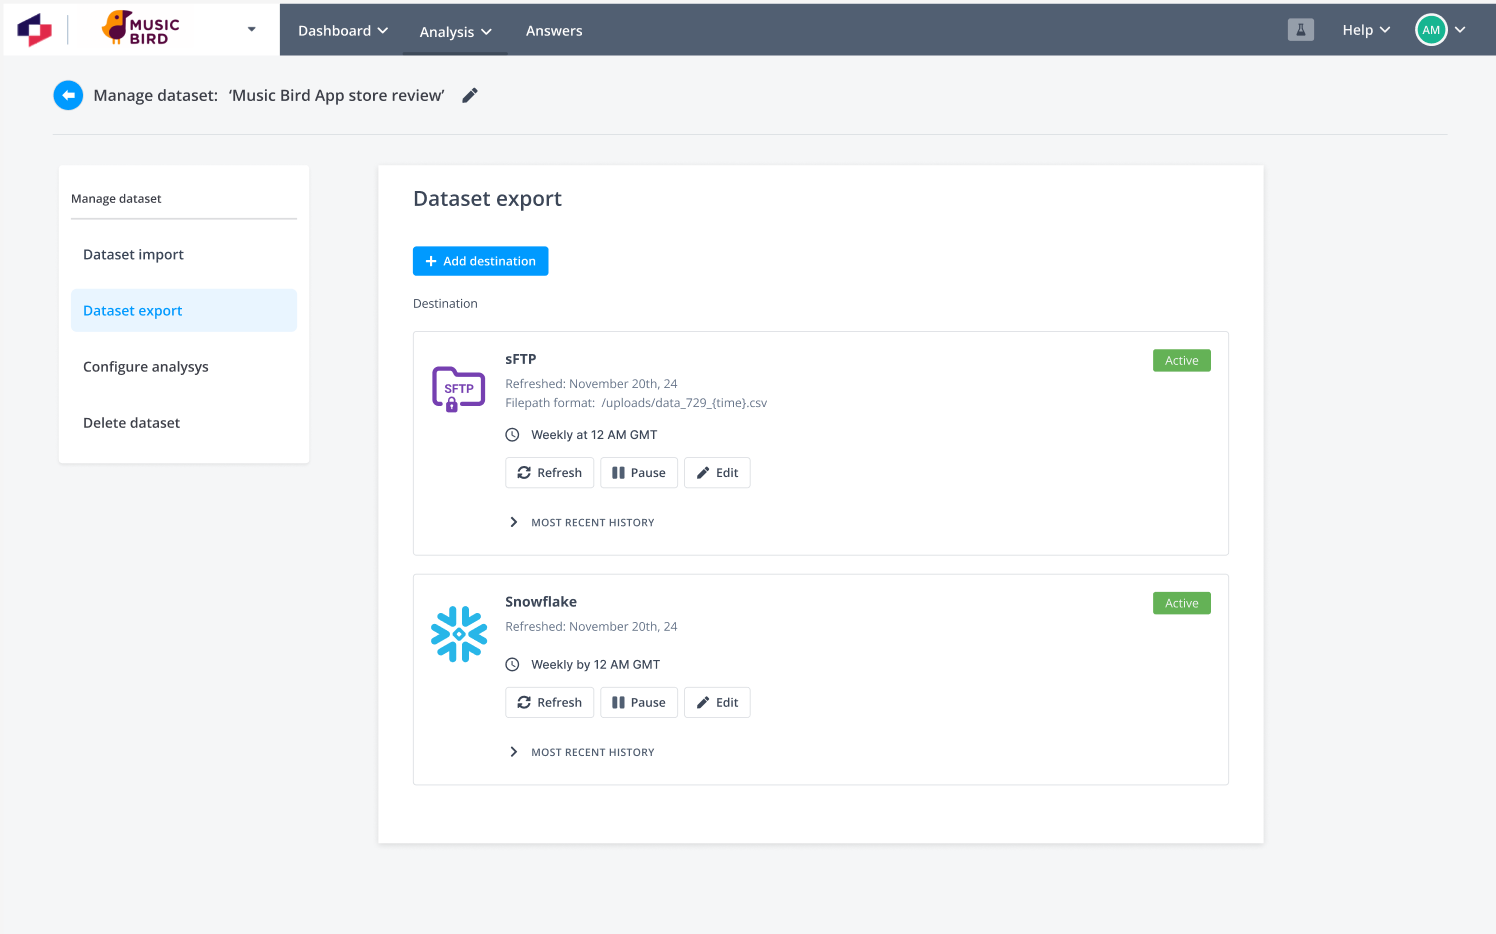Click the sFTP filepath format text
Screen dimensions: 1496x934
(636, 403)
